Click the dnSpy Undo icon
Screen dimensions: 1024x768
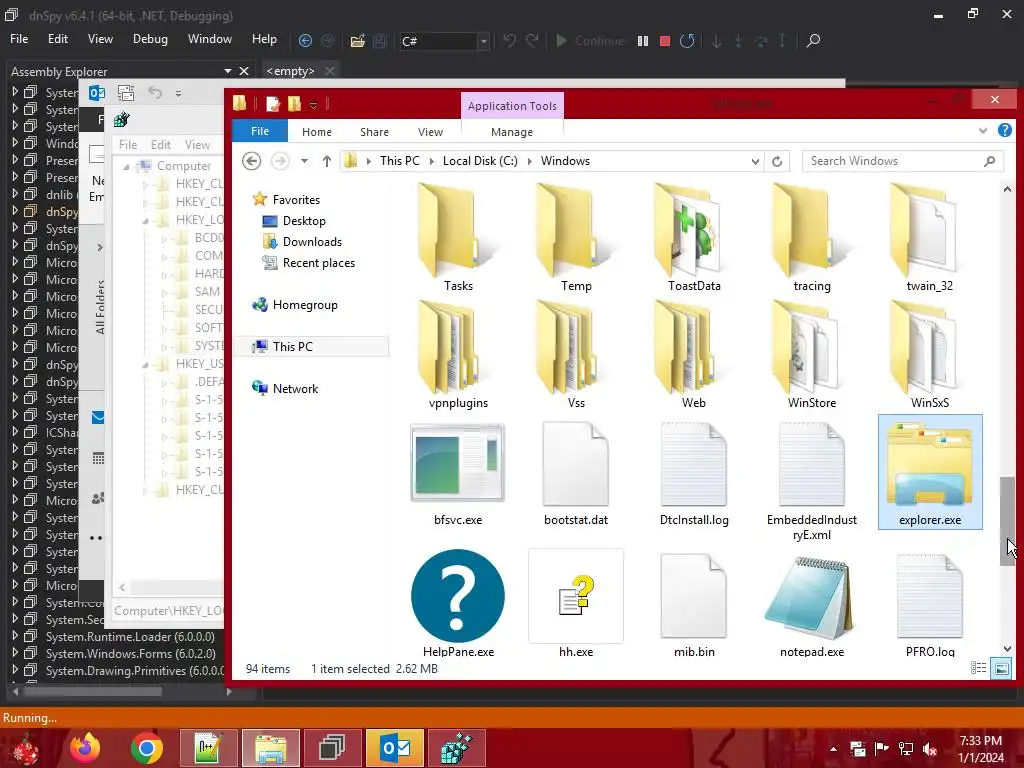[x=509, y=40]
